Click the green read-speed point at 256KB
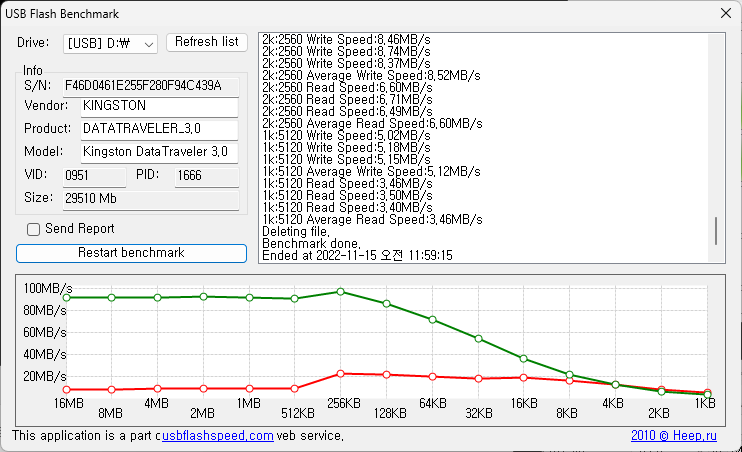Screen dimensions: 742x452 (340, 292)
